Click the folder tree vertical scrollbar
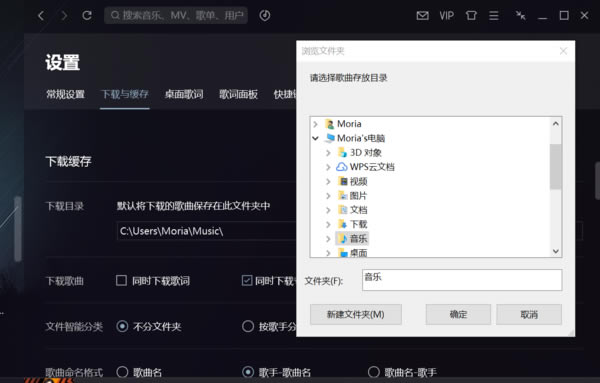The height and width of the screenshot is (383, 600). coord(556,187)
